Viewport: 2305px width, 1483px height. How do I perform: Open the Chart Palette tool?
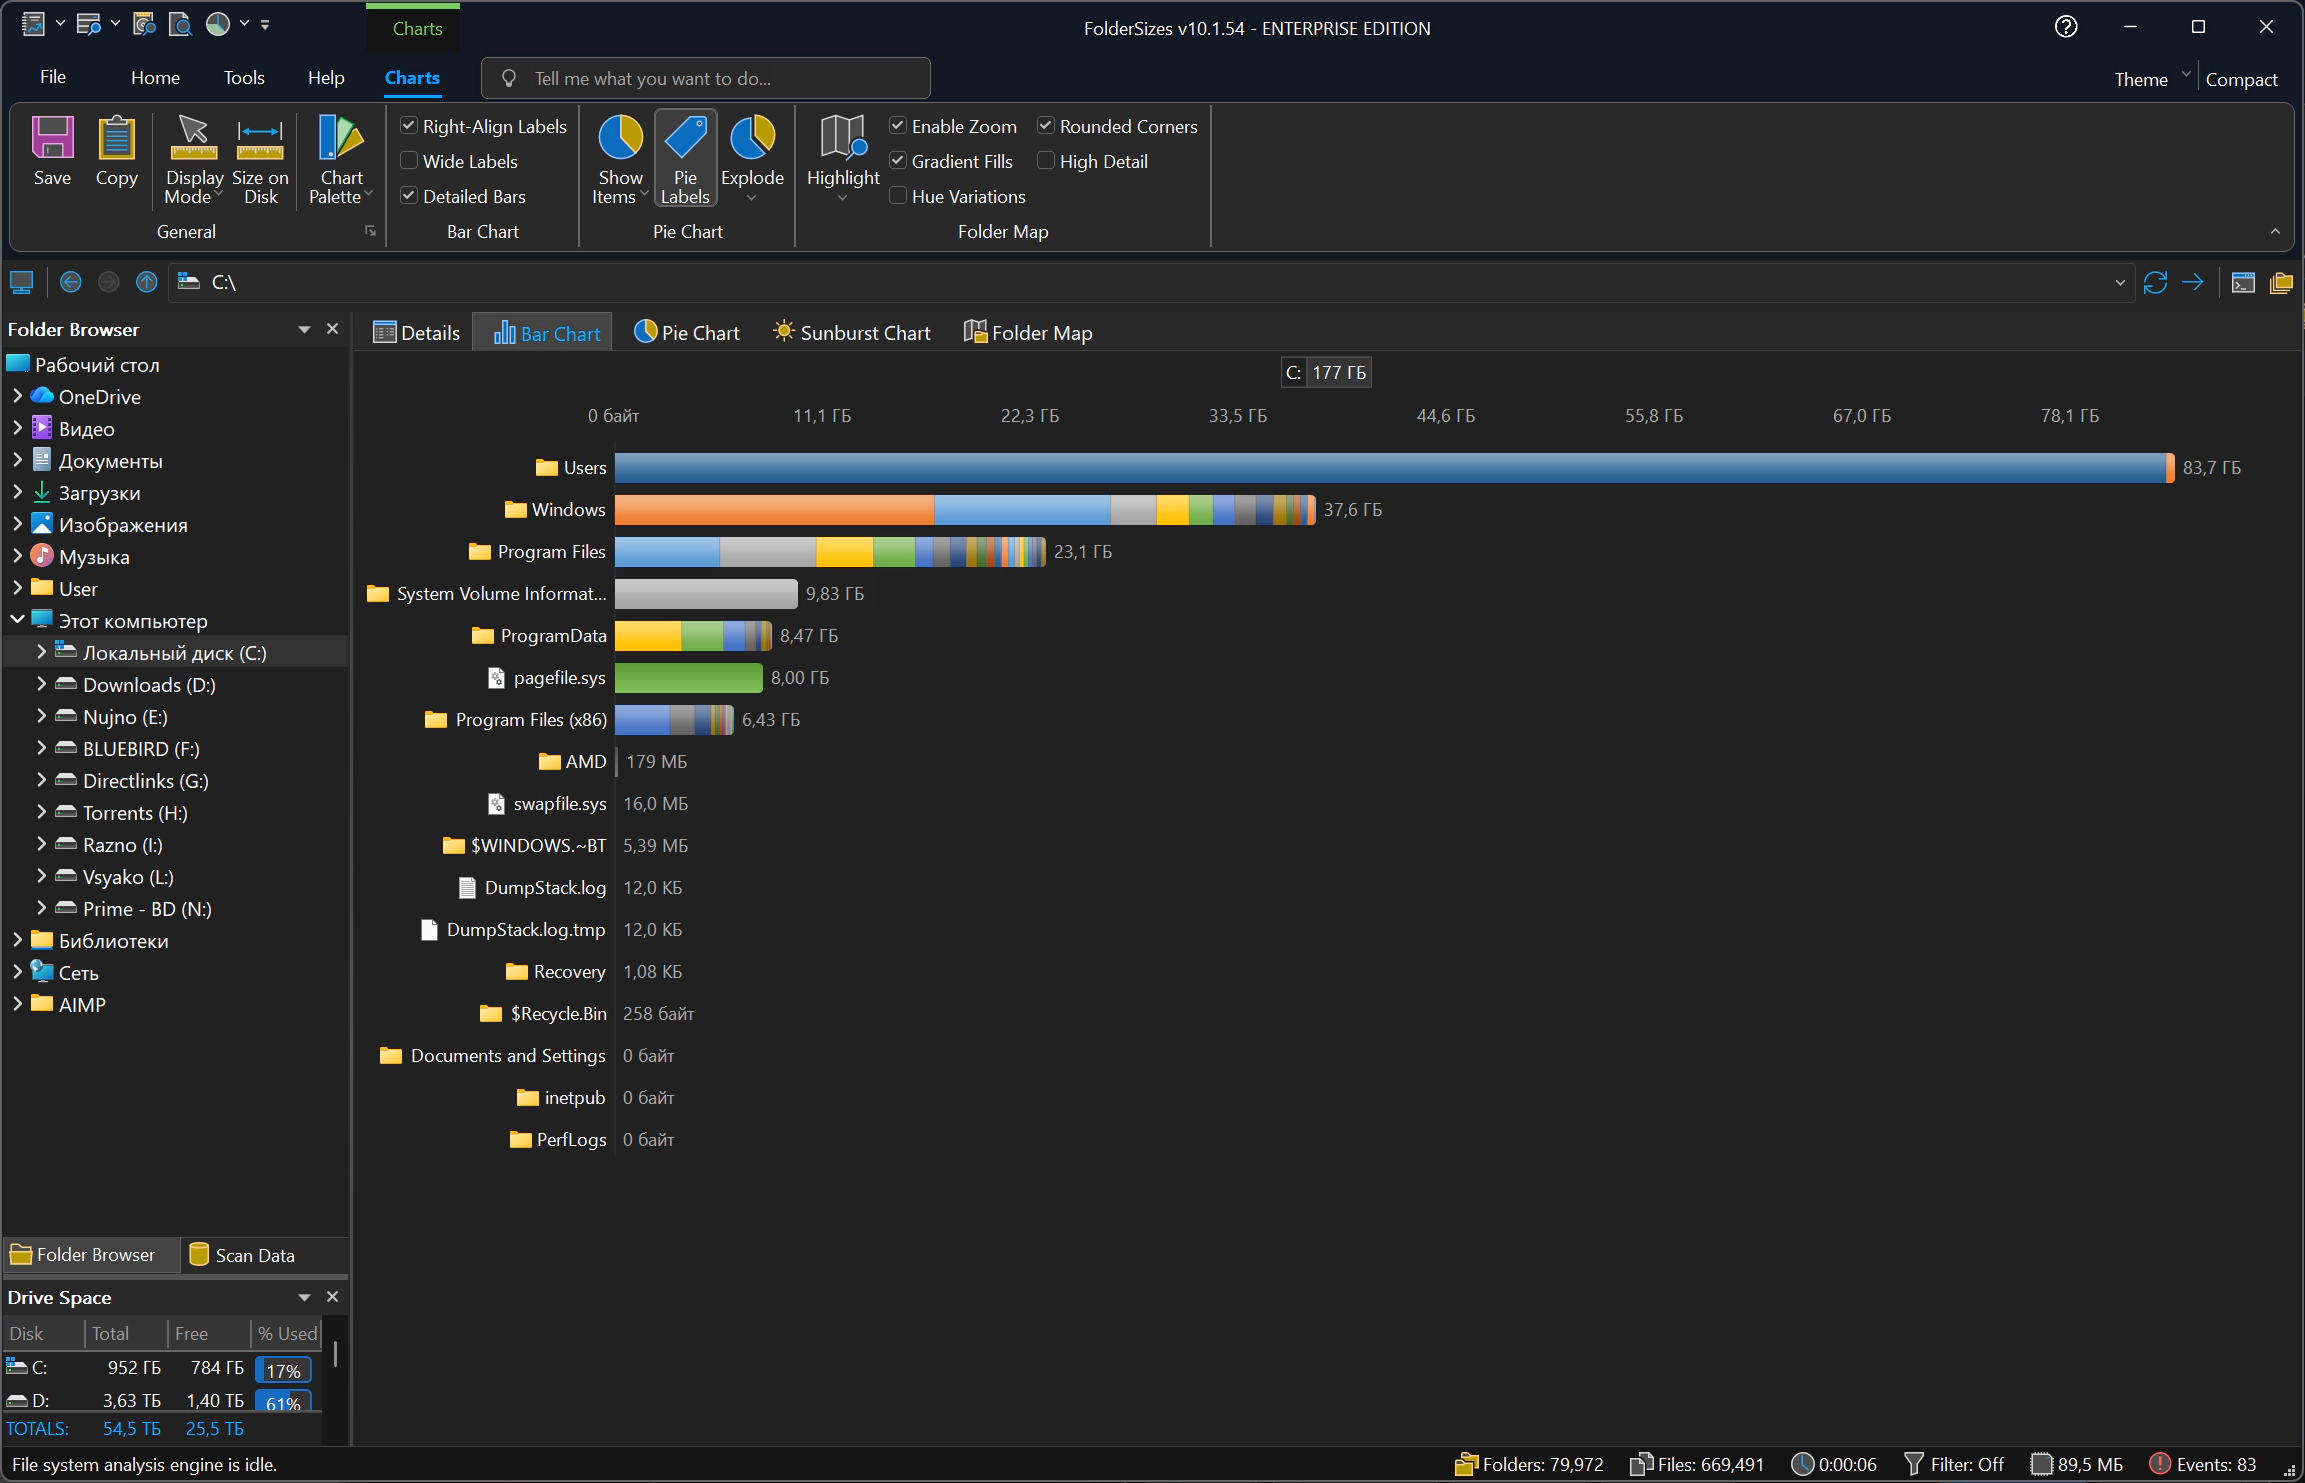(341, 160)
